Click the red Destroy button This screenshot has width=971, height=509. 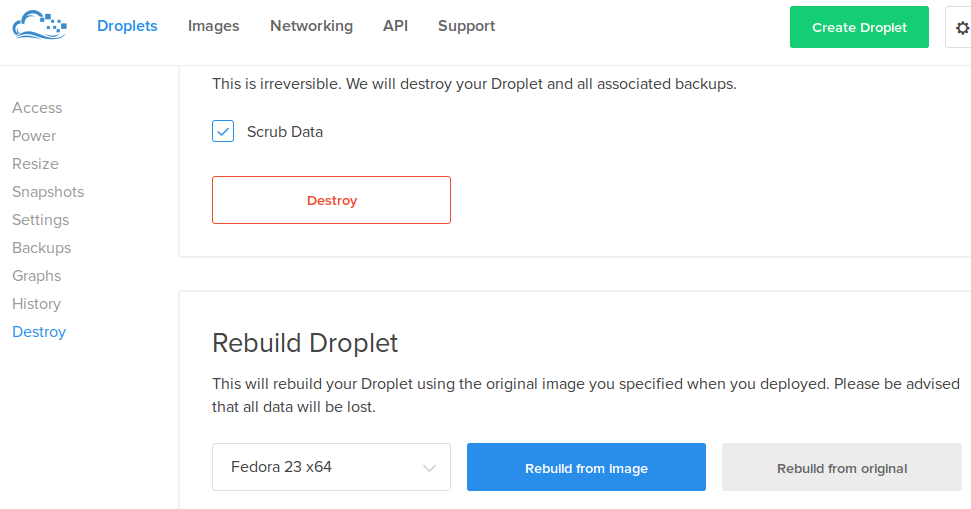point(331,200)
